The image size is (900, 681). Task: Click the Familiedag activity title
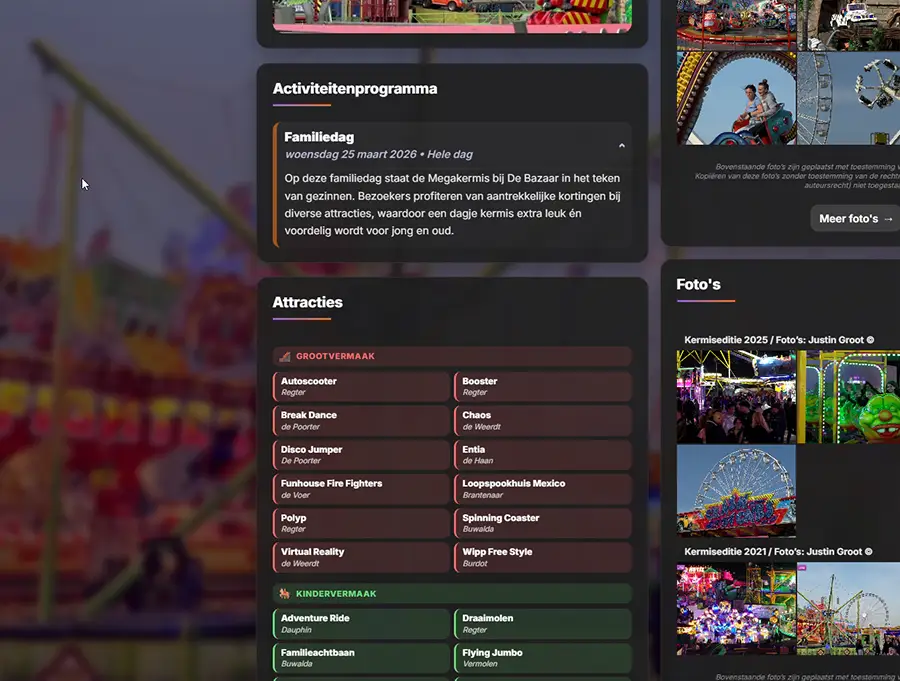(319, 137)
